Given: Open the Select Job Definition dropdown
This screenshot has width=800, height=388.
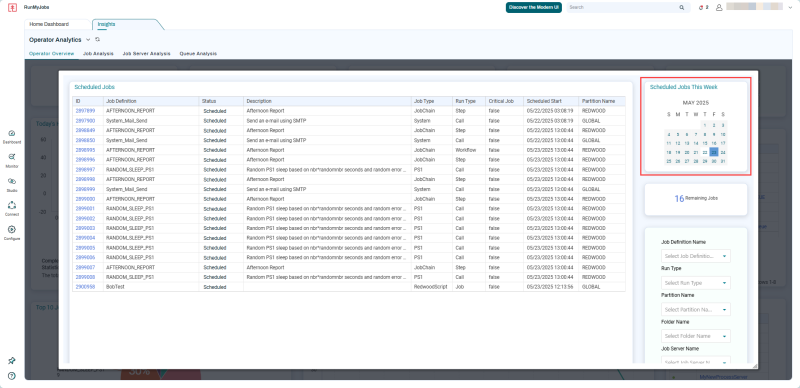Looking at the screenshot, I should [695, 256].
